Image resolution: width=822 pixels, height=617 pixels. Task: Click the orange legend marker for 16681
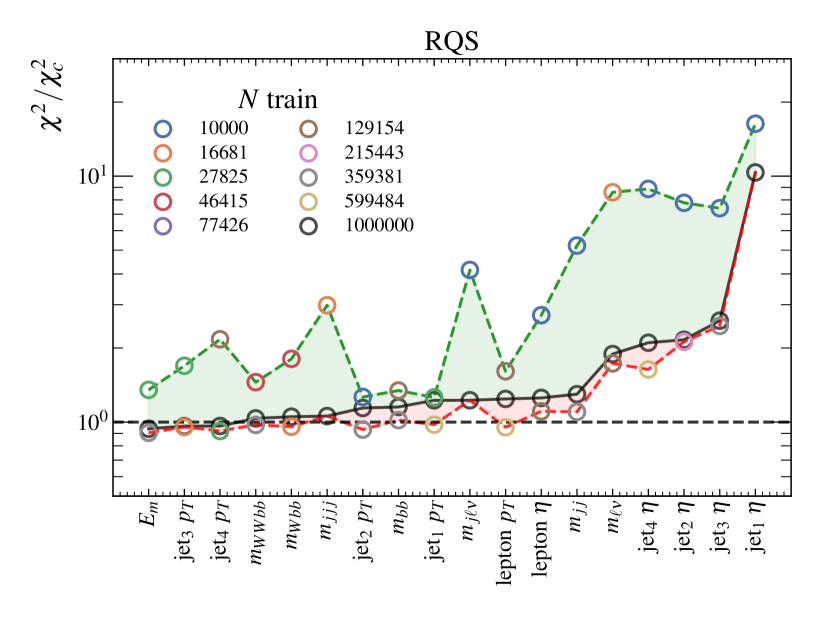(163, 153)
